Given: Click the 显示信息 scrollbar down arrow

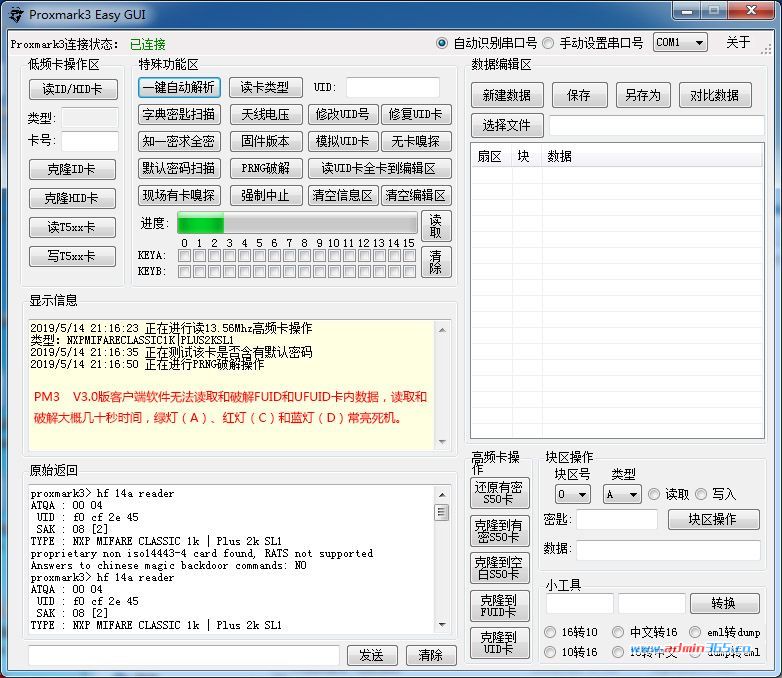Looking at the screenshot, I should [442, 442].
